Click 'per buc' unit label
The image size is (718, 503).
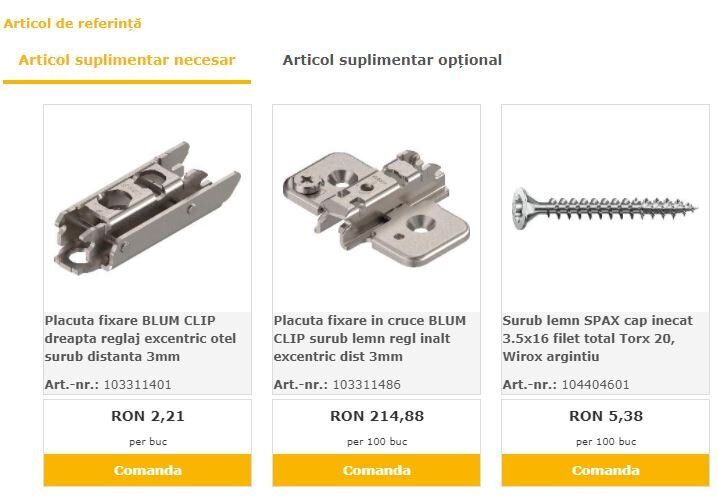(147, 441)
